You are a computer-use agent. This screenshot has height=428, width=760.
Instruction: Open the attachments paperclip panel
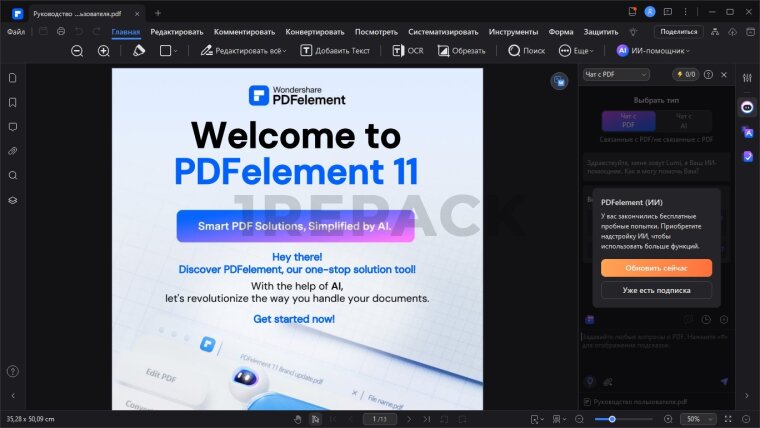point(13,151)
